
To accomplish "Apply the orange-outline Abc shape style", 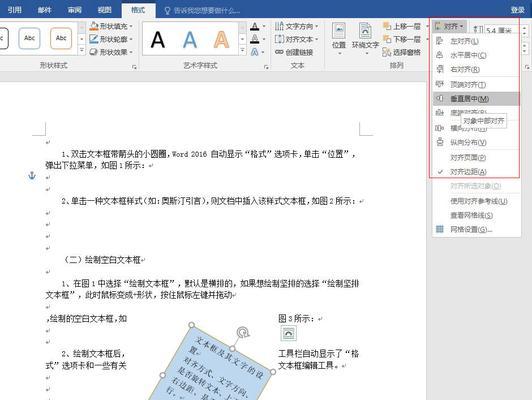I will tap(61, 38).
